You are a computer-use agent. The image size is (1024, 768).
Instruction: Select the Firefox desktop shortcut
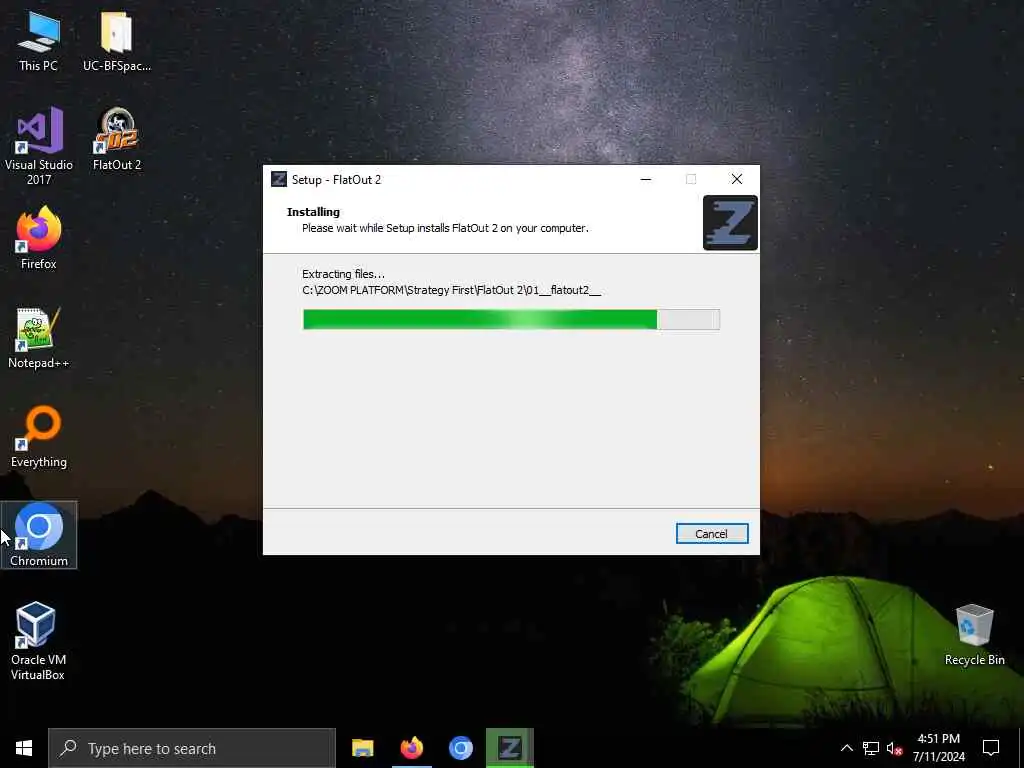tap(39, 238)
